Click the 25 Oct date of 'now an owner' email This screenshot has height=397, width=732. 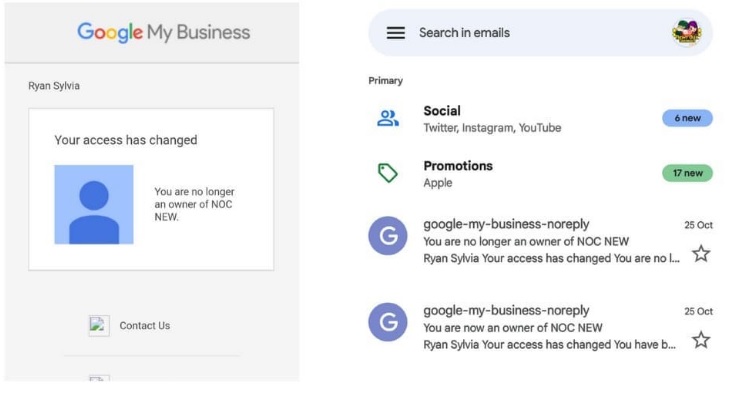[698, 312]
